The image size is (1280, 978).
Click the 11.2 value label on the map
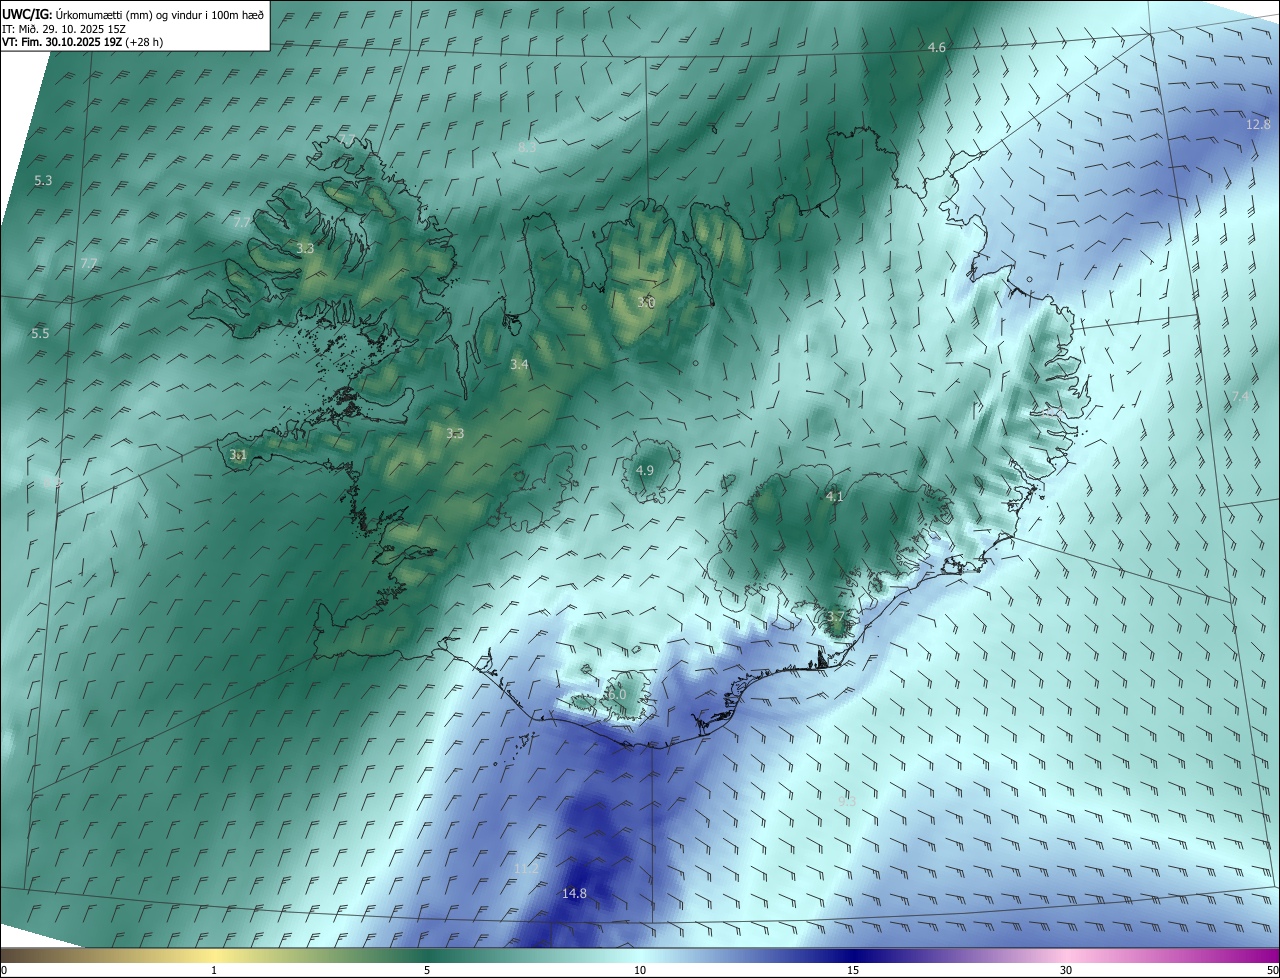pos(527,870)
